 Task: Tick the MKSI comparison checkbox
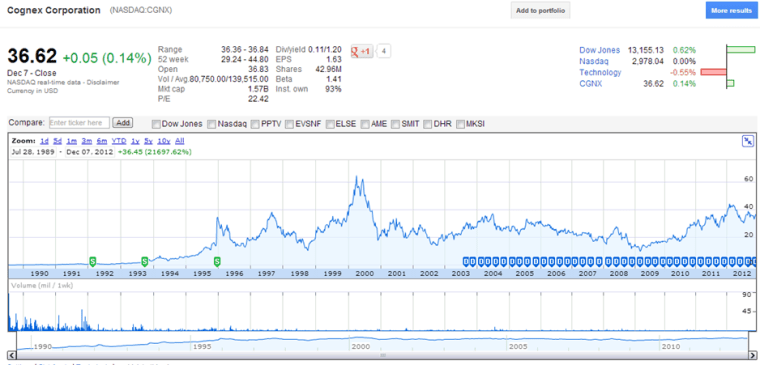[x=460, y=124]
